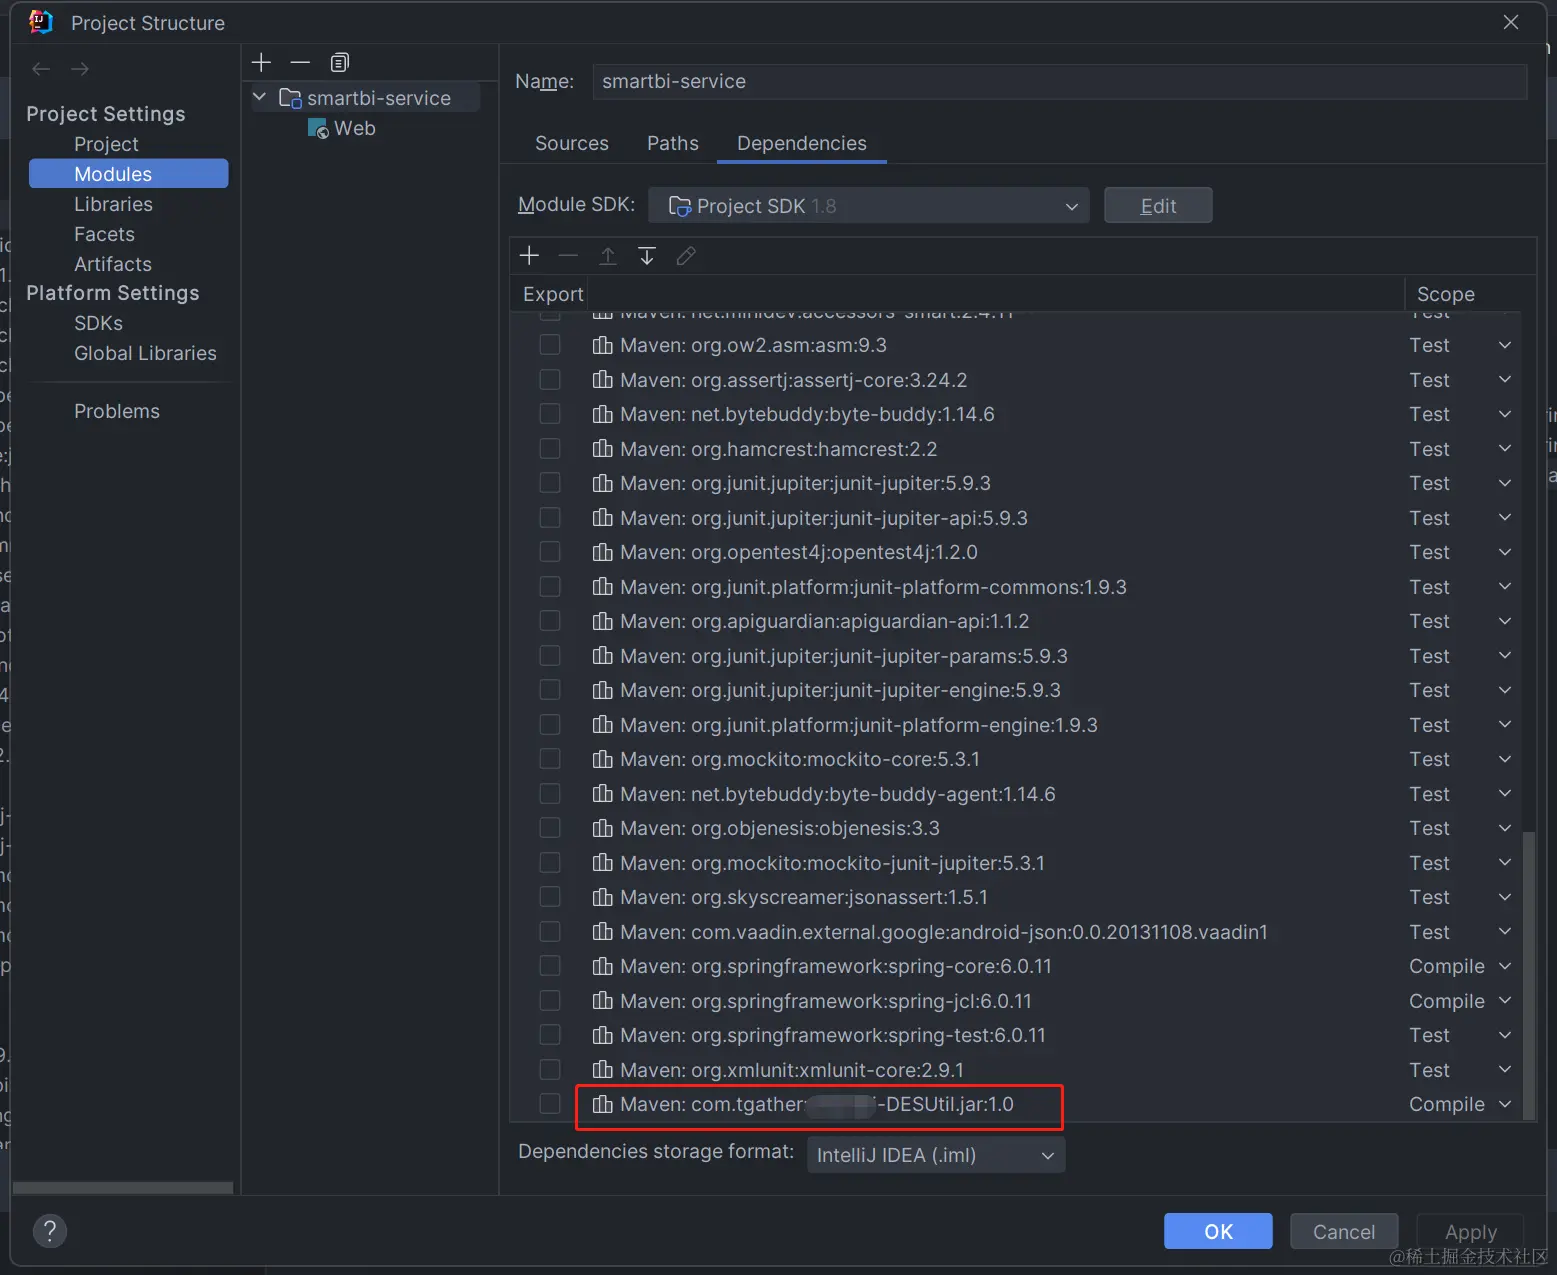The image size is (1557, 1275).
Task: Click library icon for jsonassert:1.5.1
Action: click(602, 897)
